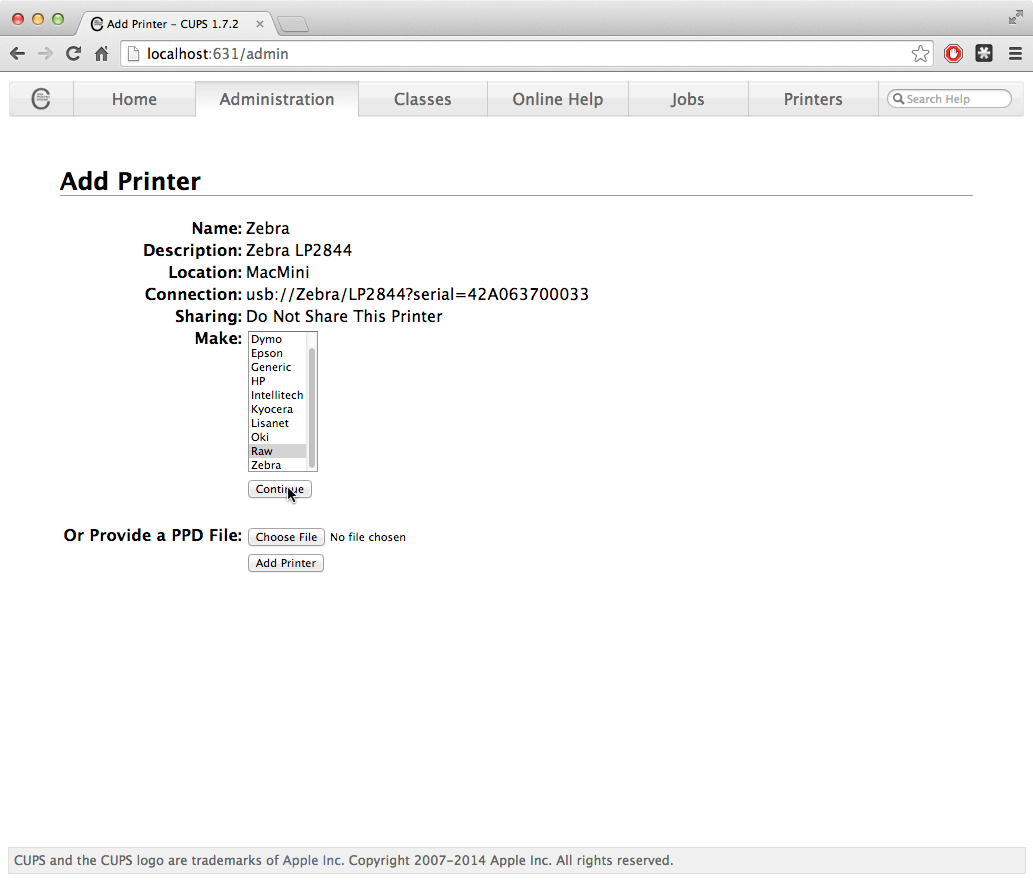Click the address bar showing localhost:631/admin

[527, 54]
